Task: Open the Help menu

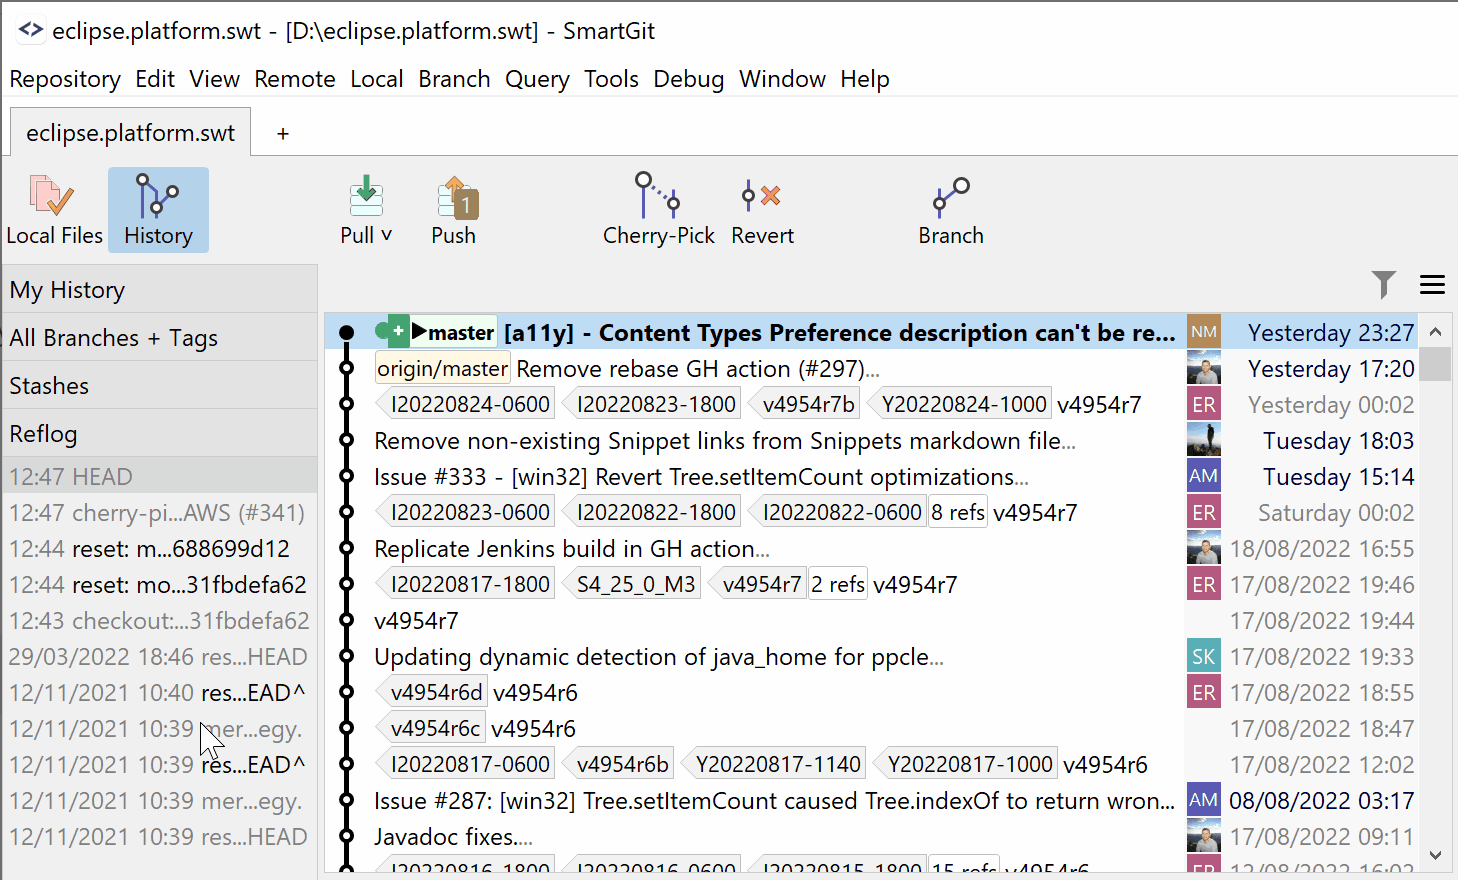Action: click(865, 79)
